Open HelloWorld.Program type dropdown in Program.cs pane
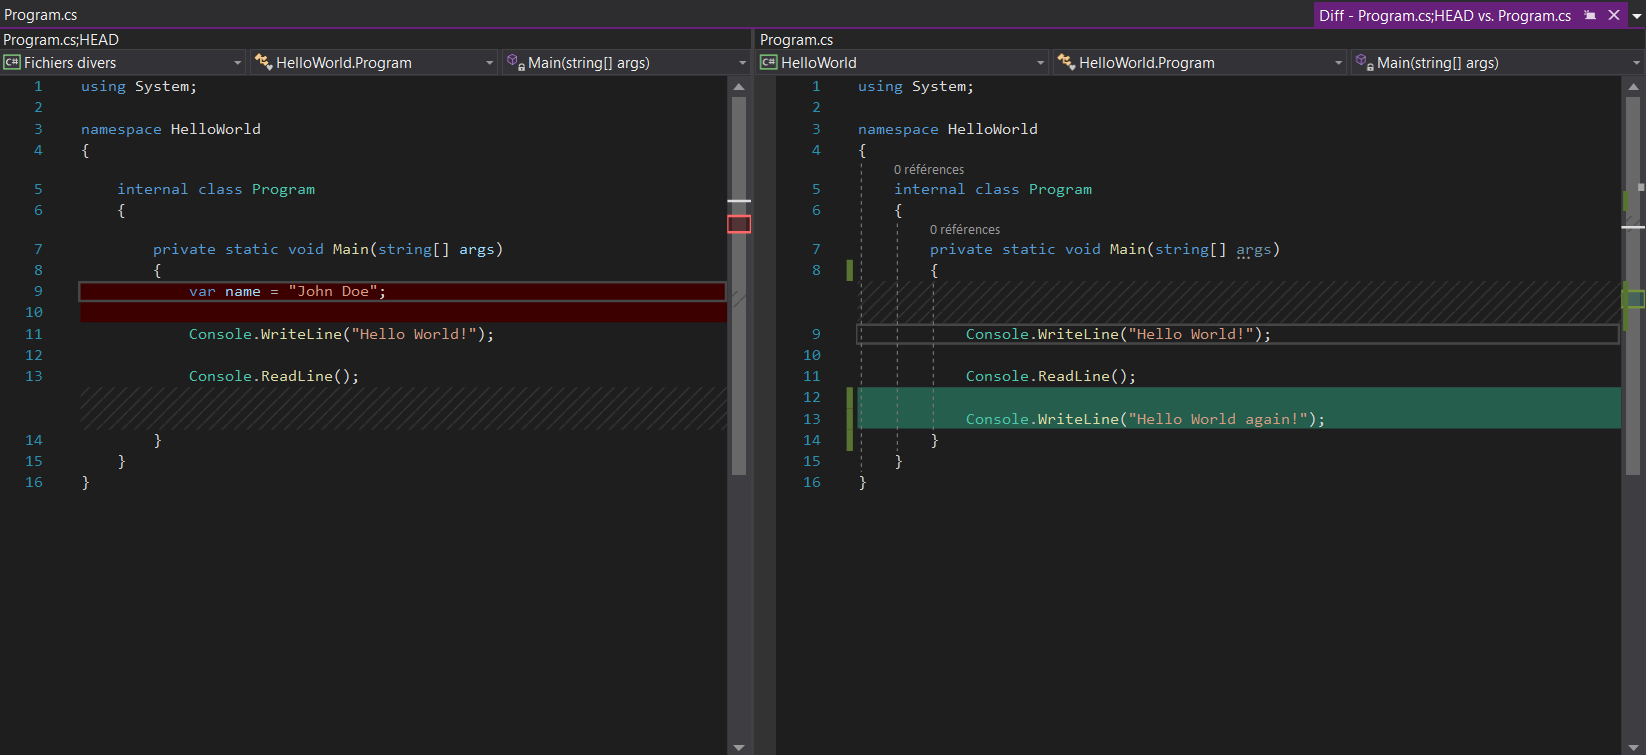The image size is (1646, 755). 1200,62
